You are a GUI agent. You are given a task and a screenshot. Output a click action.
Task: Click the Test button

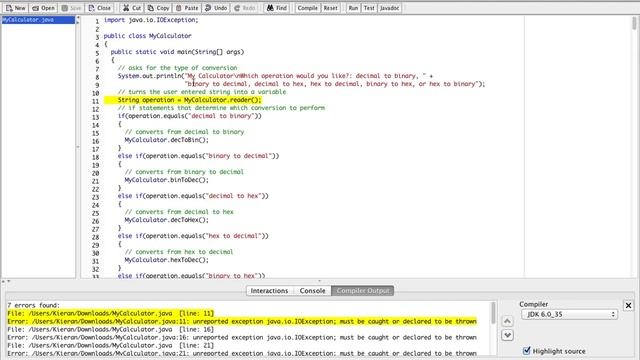[369, 8]
